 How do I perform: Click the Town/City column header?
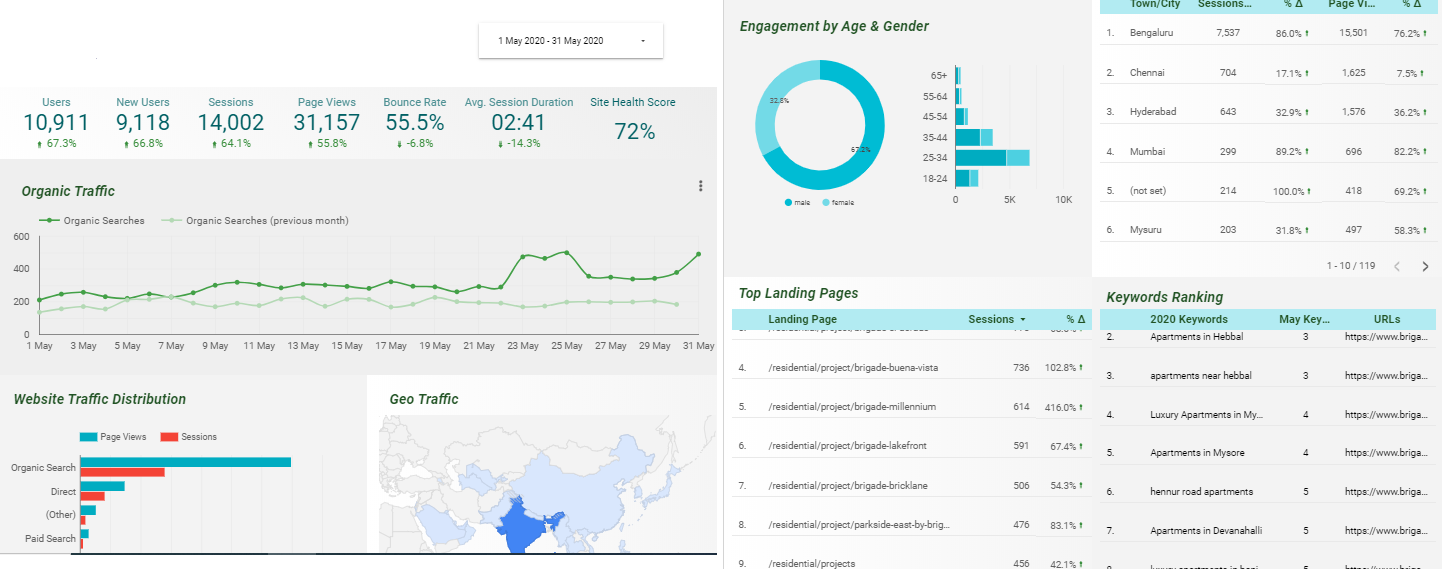(1155, 4)
